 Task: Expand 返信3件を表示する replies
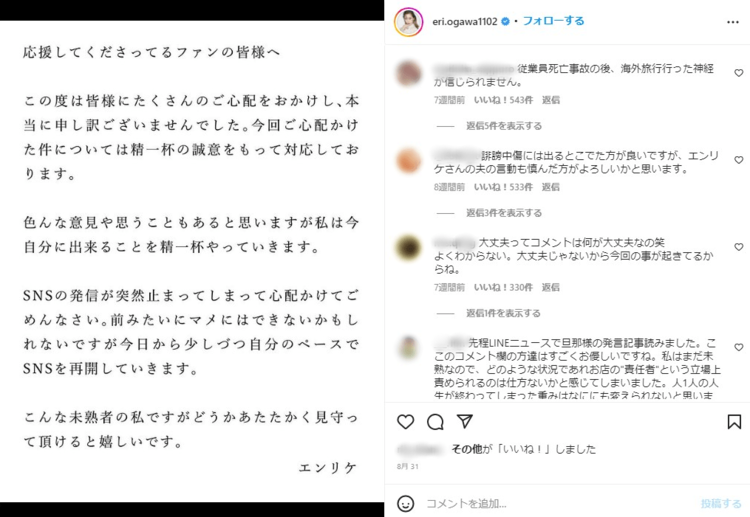[x=504, y=213]
